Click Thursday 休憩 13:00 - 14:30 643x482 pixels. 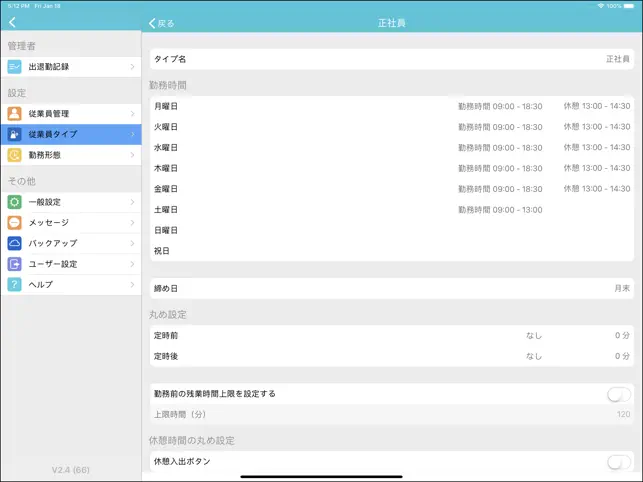[597, 168]
